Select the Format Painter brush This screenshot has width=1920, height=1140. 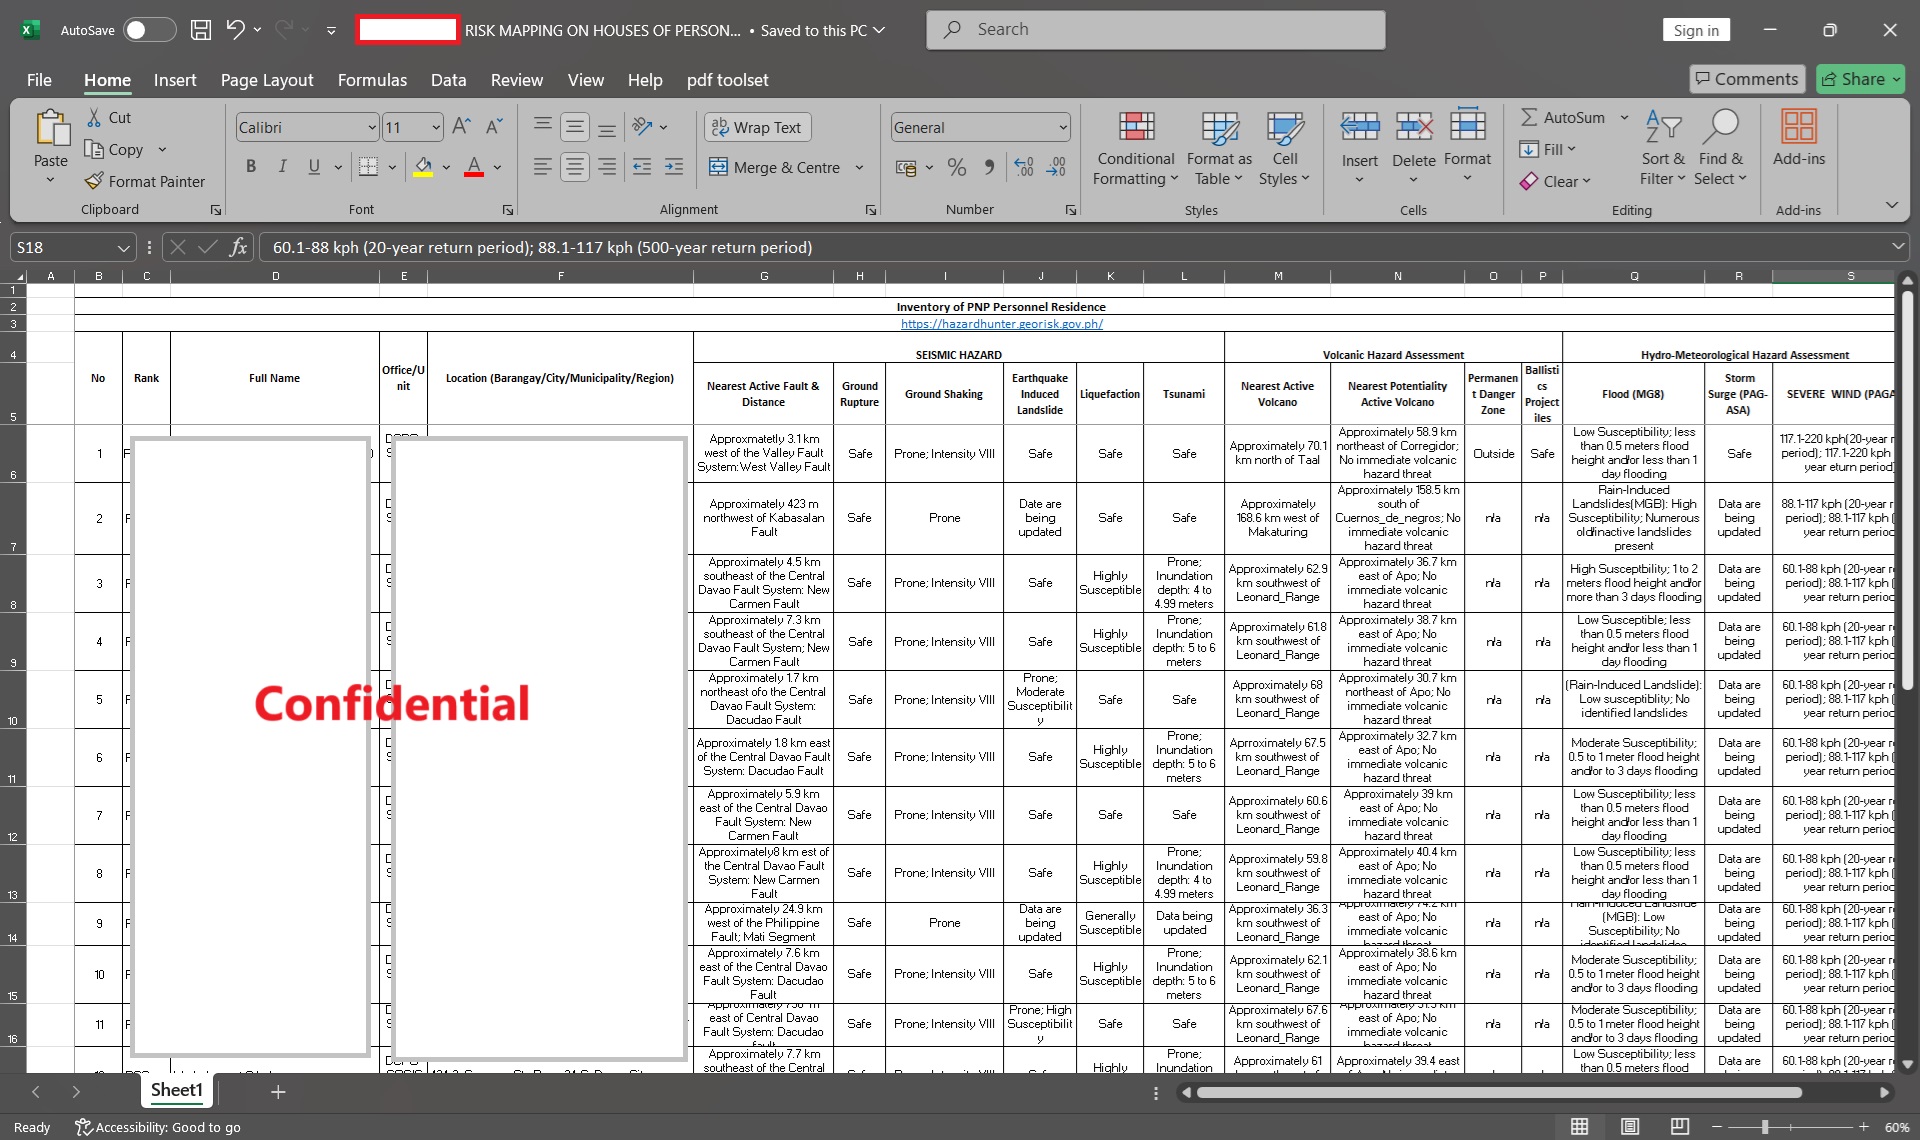[145, 181]
